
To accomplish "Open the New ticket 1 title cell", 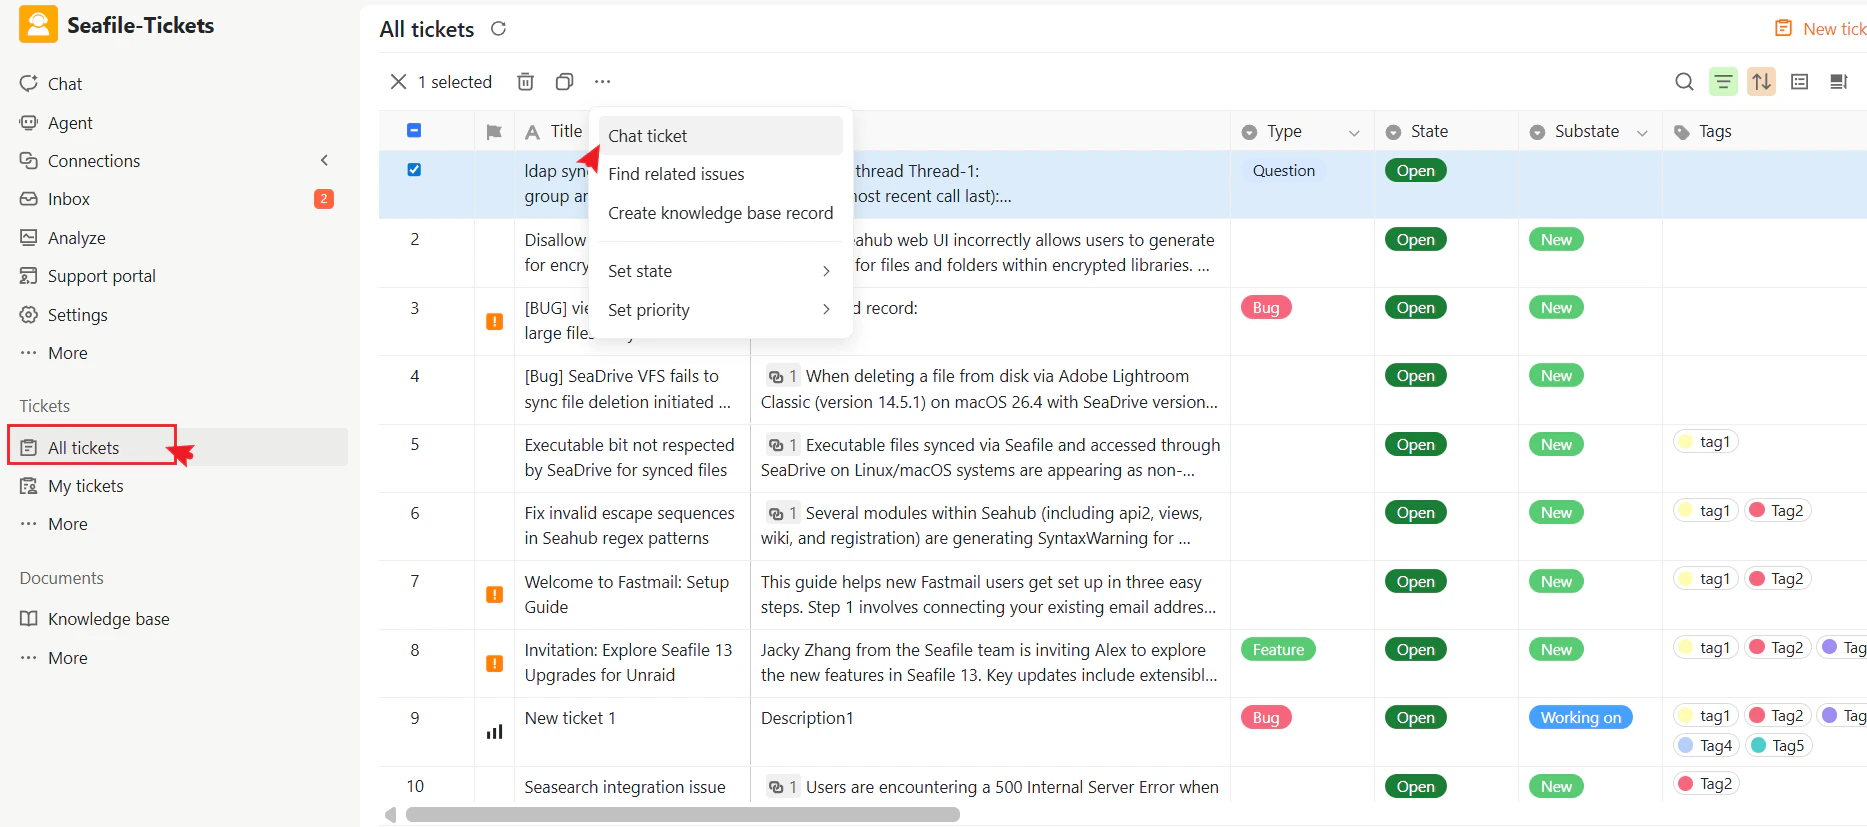I will 632,732.
